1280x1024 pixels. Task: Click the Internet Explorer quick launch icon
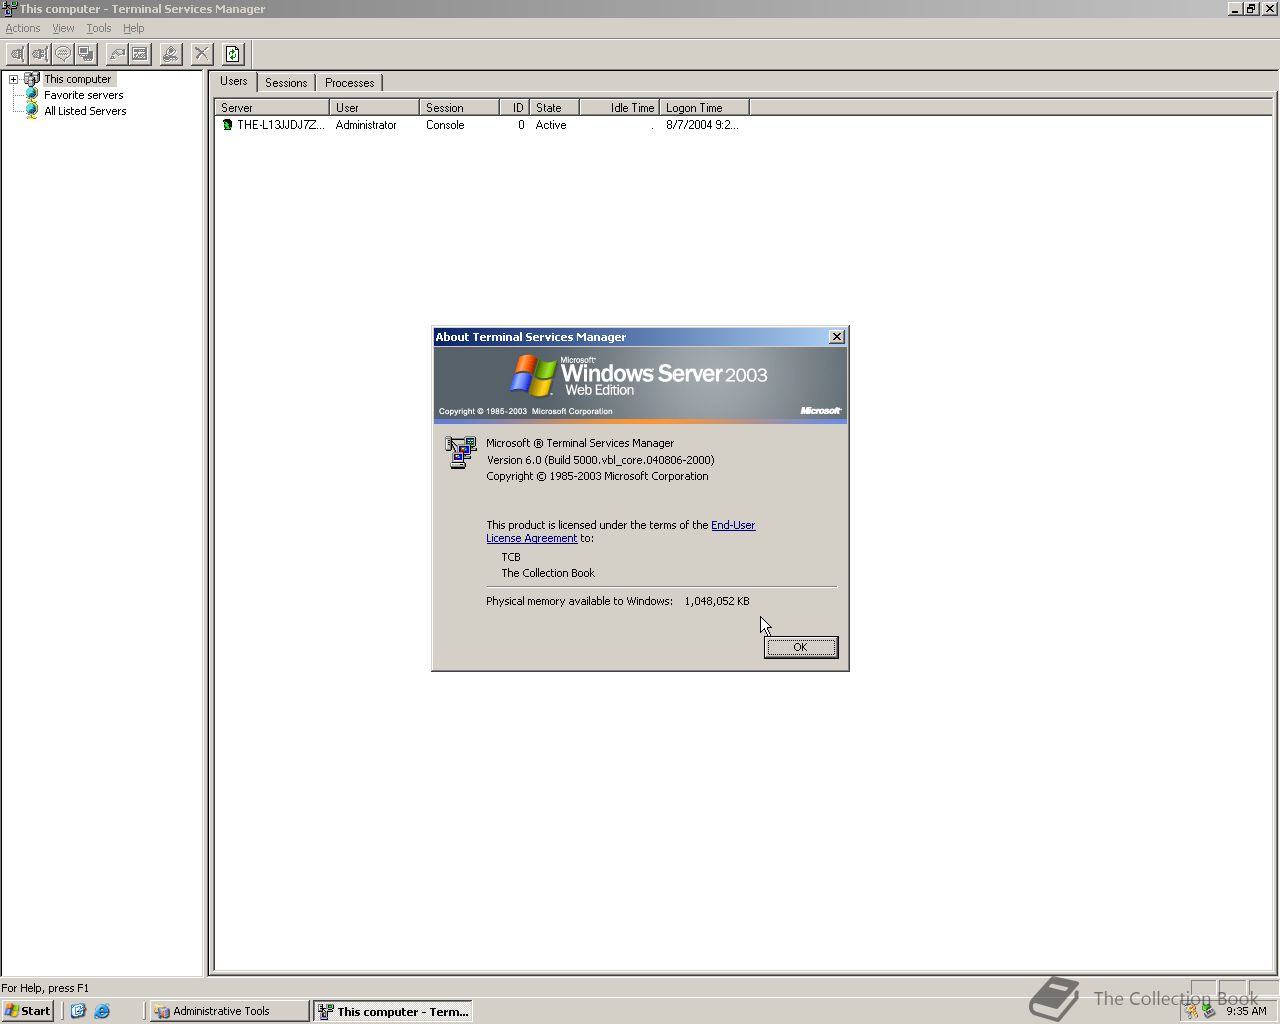(102, 1011)
